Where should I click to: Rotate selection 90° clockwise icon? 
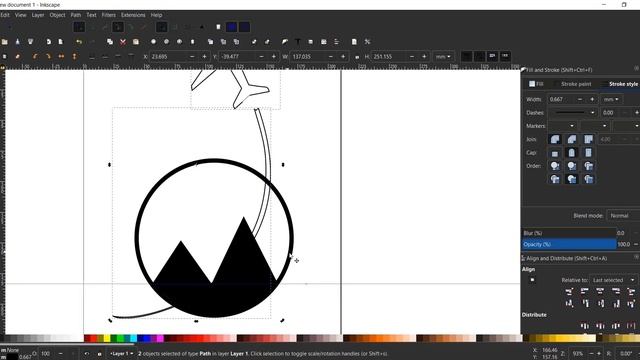(x=48, y=56)
